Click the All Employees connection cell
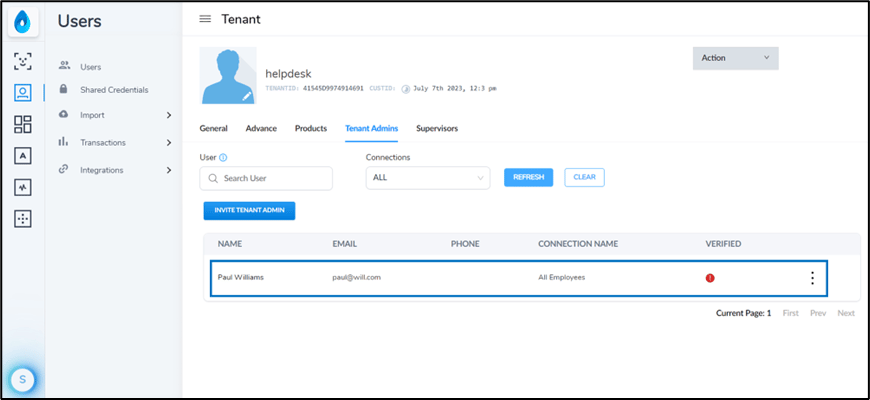Screen dimensions: 870x400 [x=562, y=277]
